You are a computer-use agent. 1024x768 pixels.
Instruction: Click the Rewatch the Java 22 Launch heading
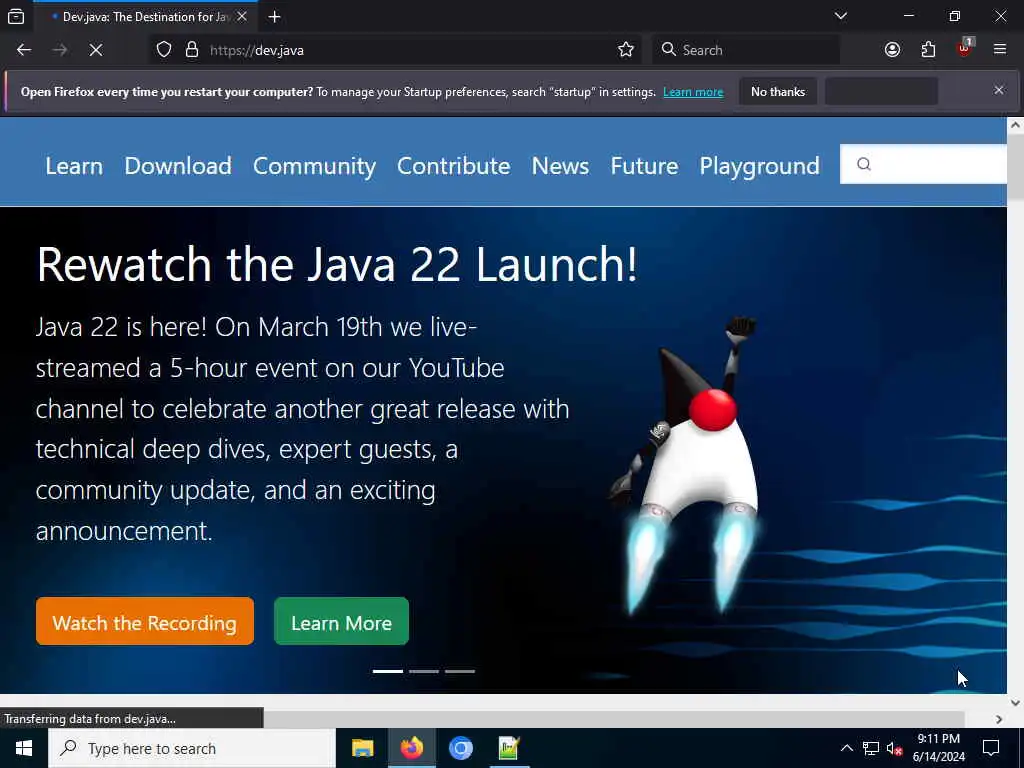336,264
